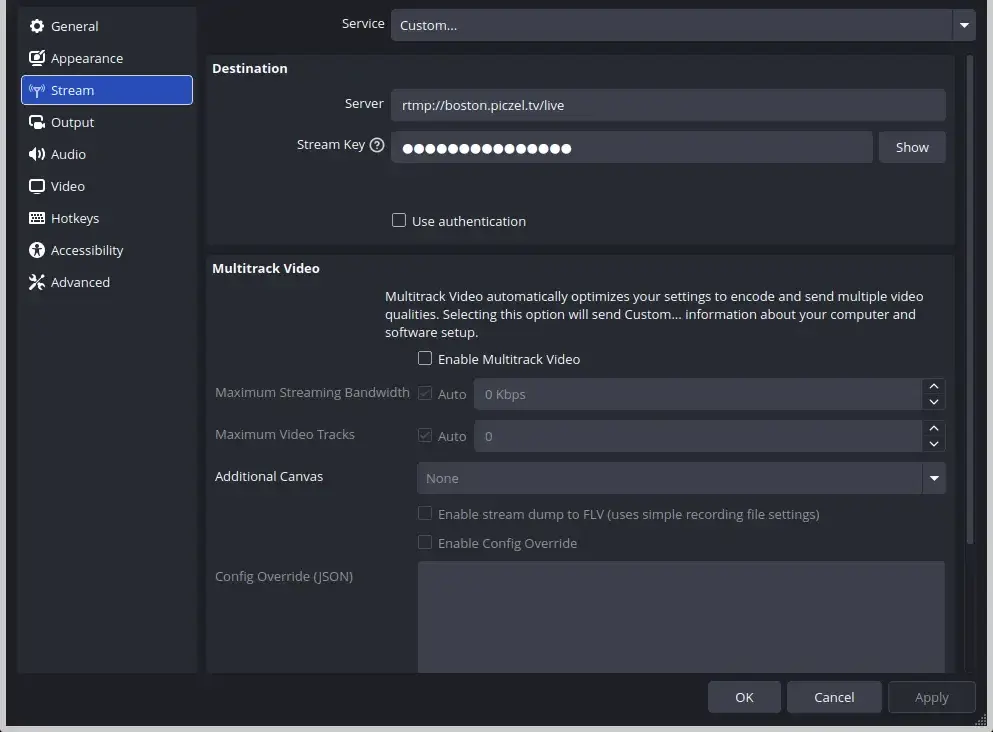
Task: Click the Advanced tools icon
Action: pos(37,282)
